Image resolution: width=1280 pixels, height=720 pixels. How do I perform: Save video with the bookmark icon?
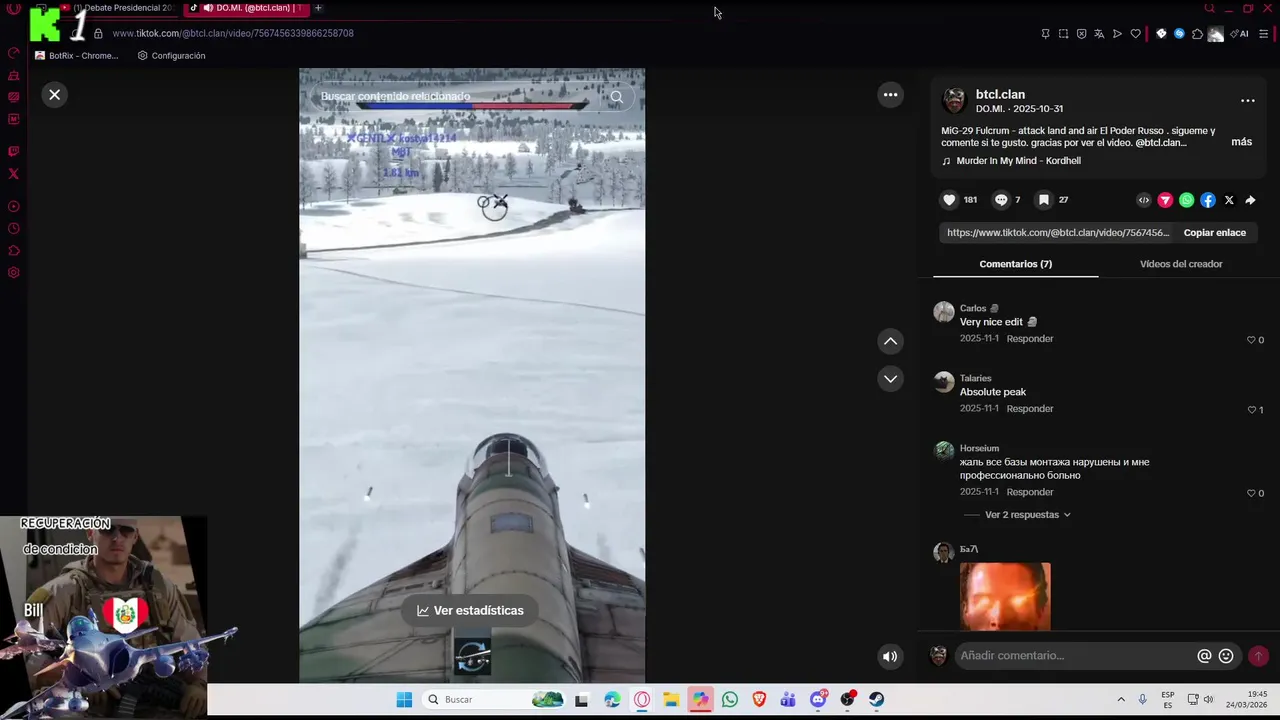tap(1043, 200)
